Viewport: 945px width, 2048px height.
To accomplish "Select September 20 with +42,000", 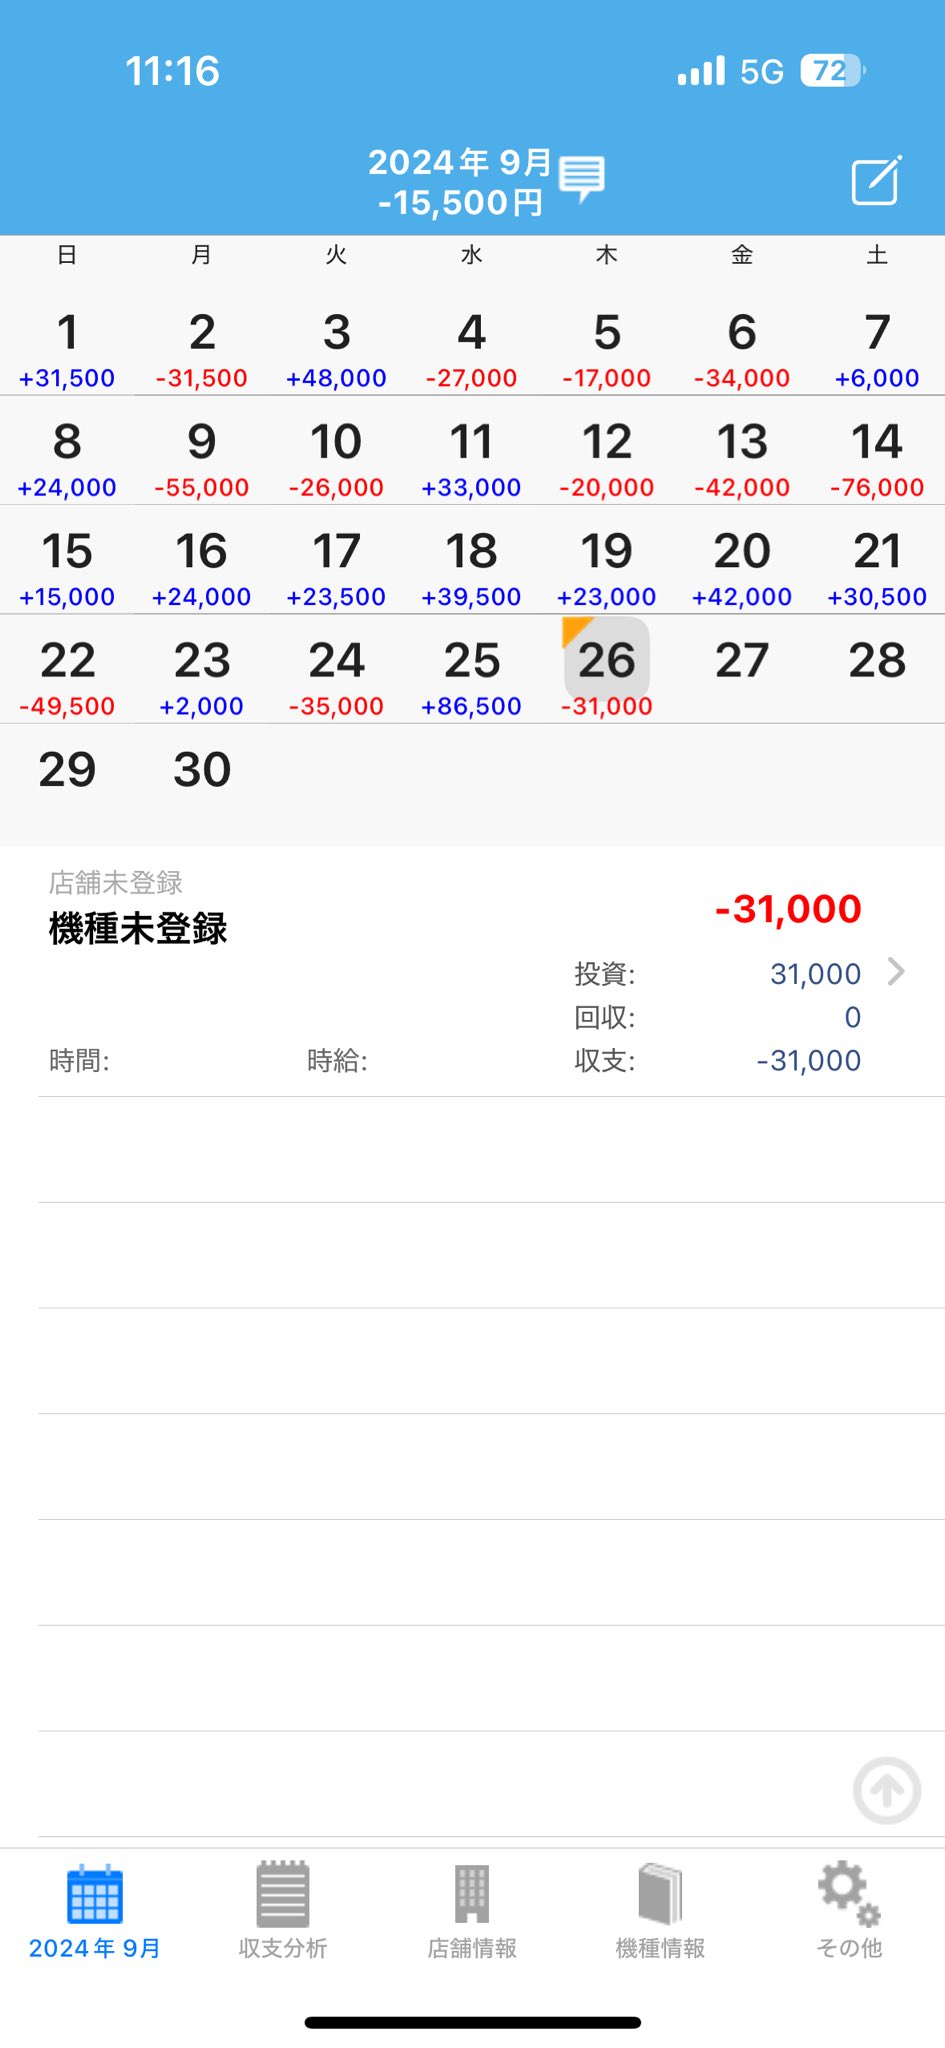I will click(x=742, y=566).
